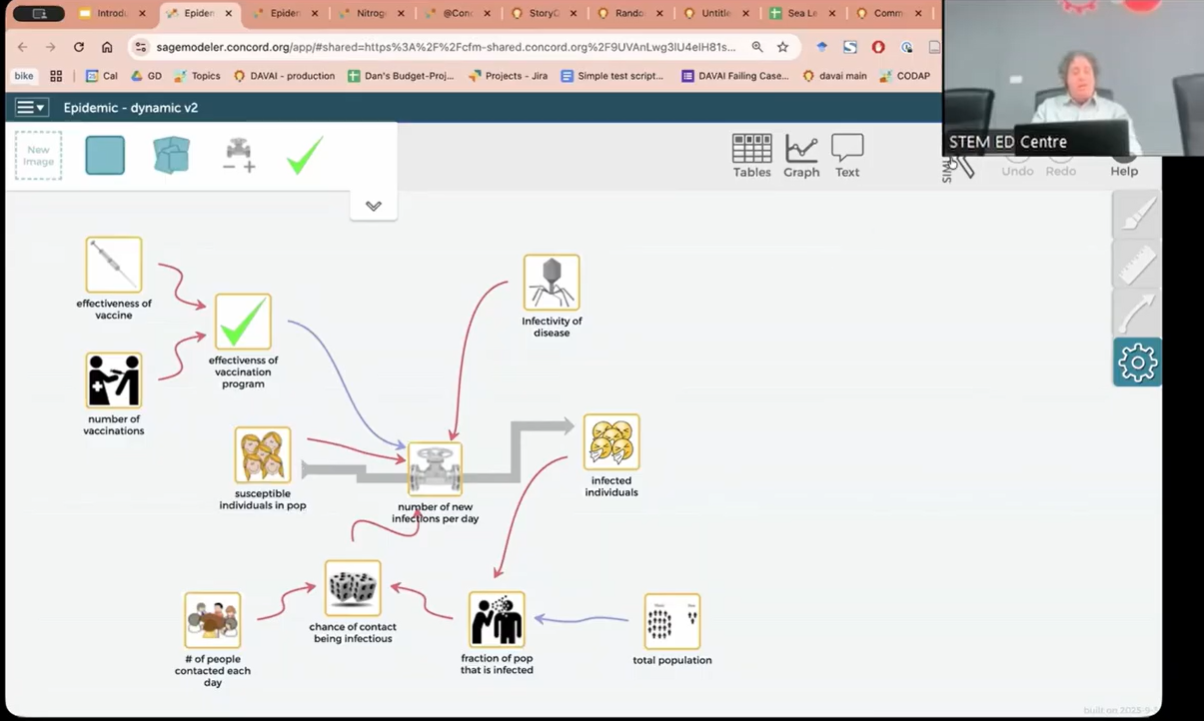Select the blue square variable palette item
The width and height of the screenshot is (1204, 721).
tap(105, 155)
